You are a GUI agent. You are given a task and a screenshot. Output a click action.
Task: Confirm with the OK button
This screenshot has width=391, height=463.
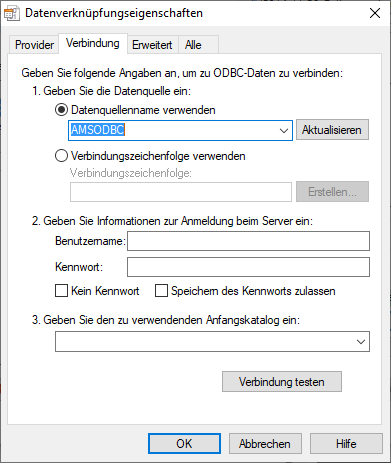coord(184,444)
